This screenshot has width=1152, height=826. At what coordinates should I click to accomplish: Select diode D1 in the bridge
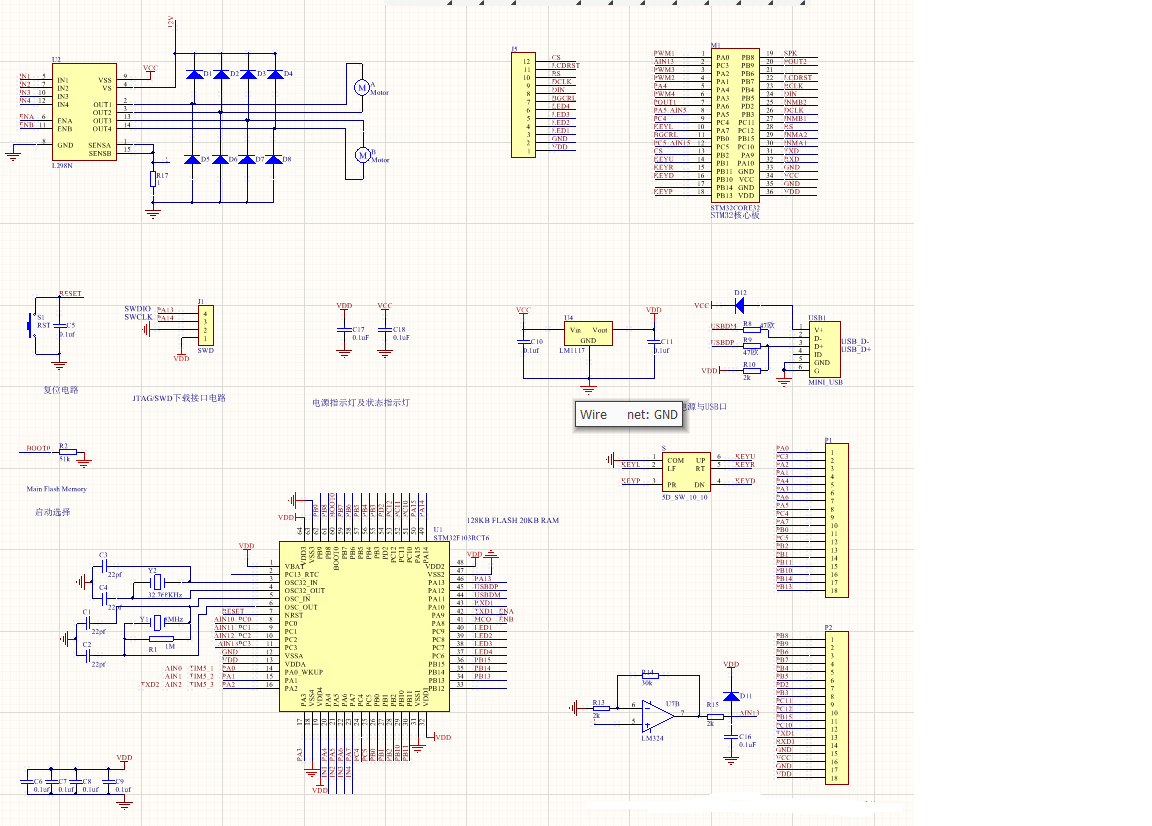194,74
